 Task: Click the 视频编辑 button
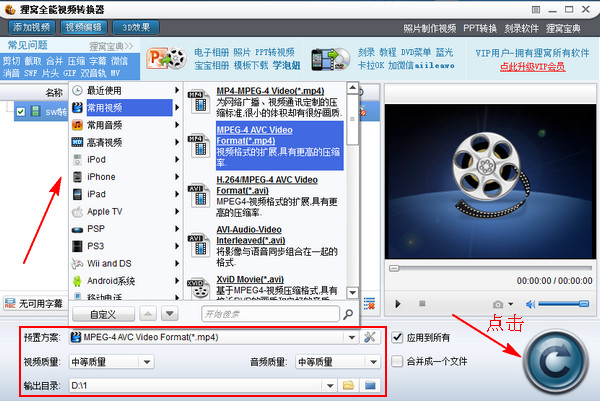tap(84, 27)
